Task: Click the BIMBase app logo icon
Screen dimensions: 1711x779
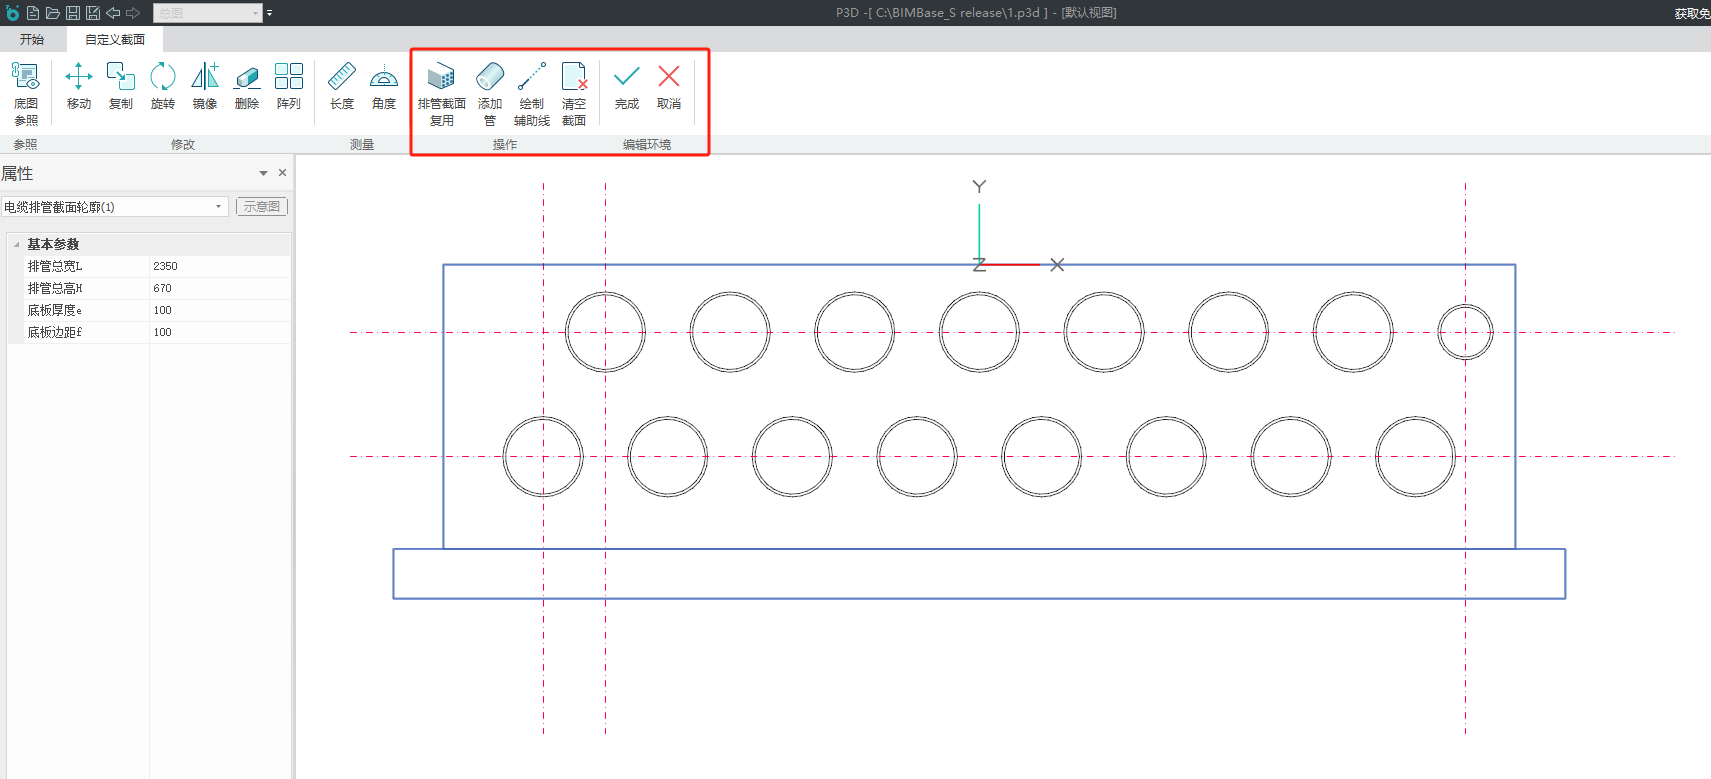Action: (12, 13)
